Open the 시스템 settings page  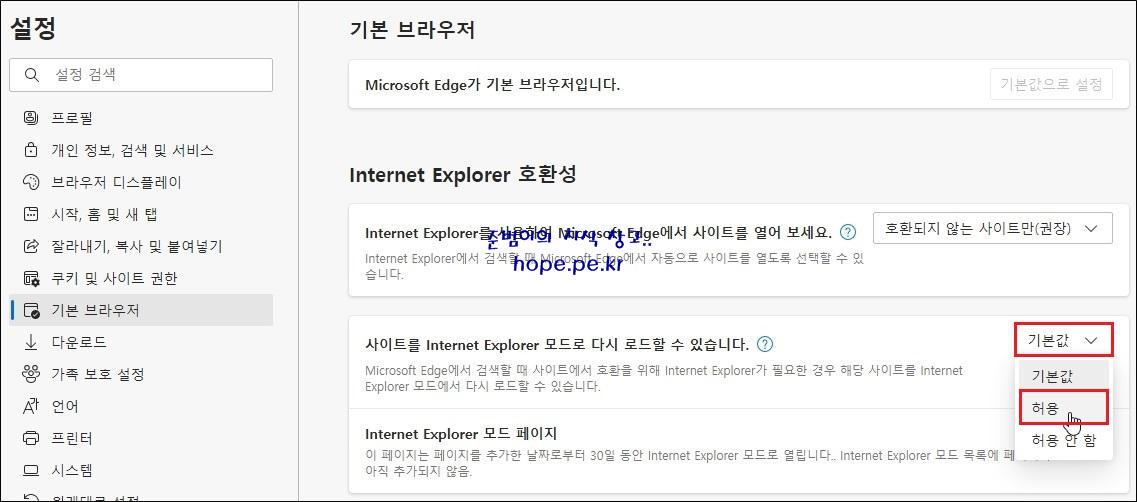(141, 470)
